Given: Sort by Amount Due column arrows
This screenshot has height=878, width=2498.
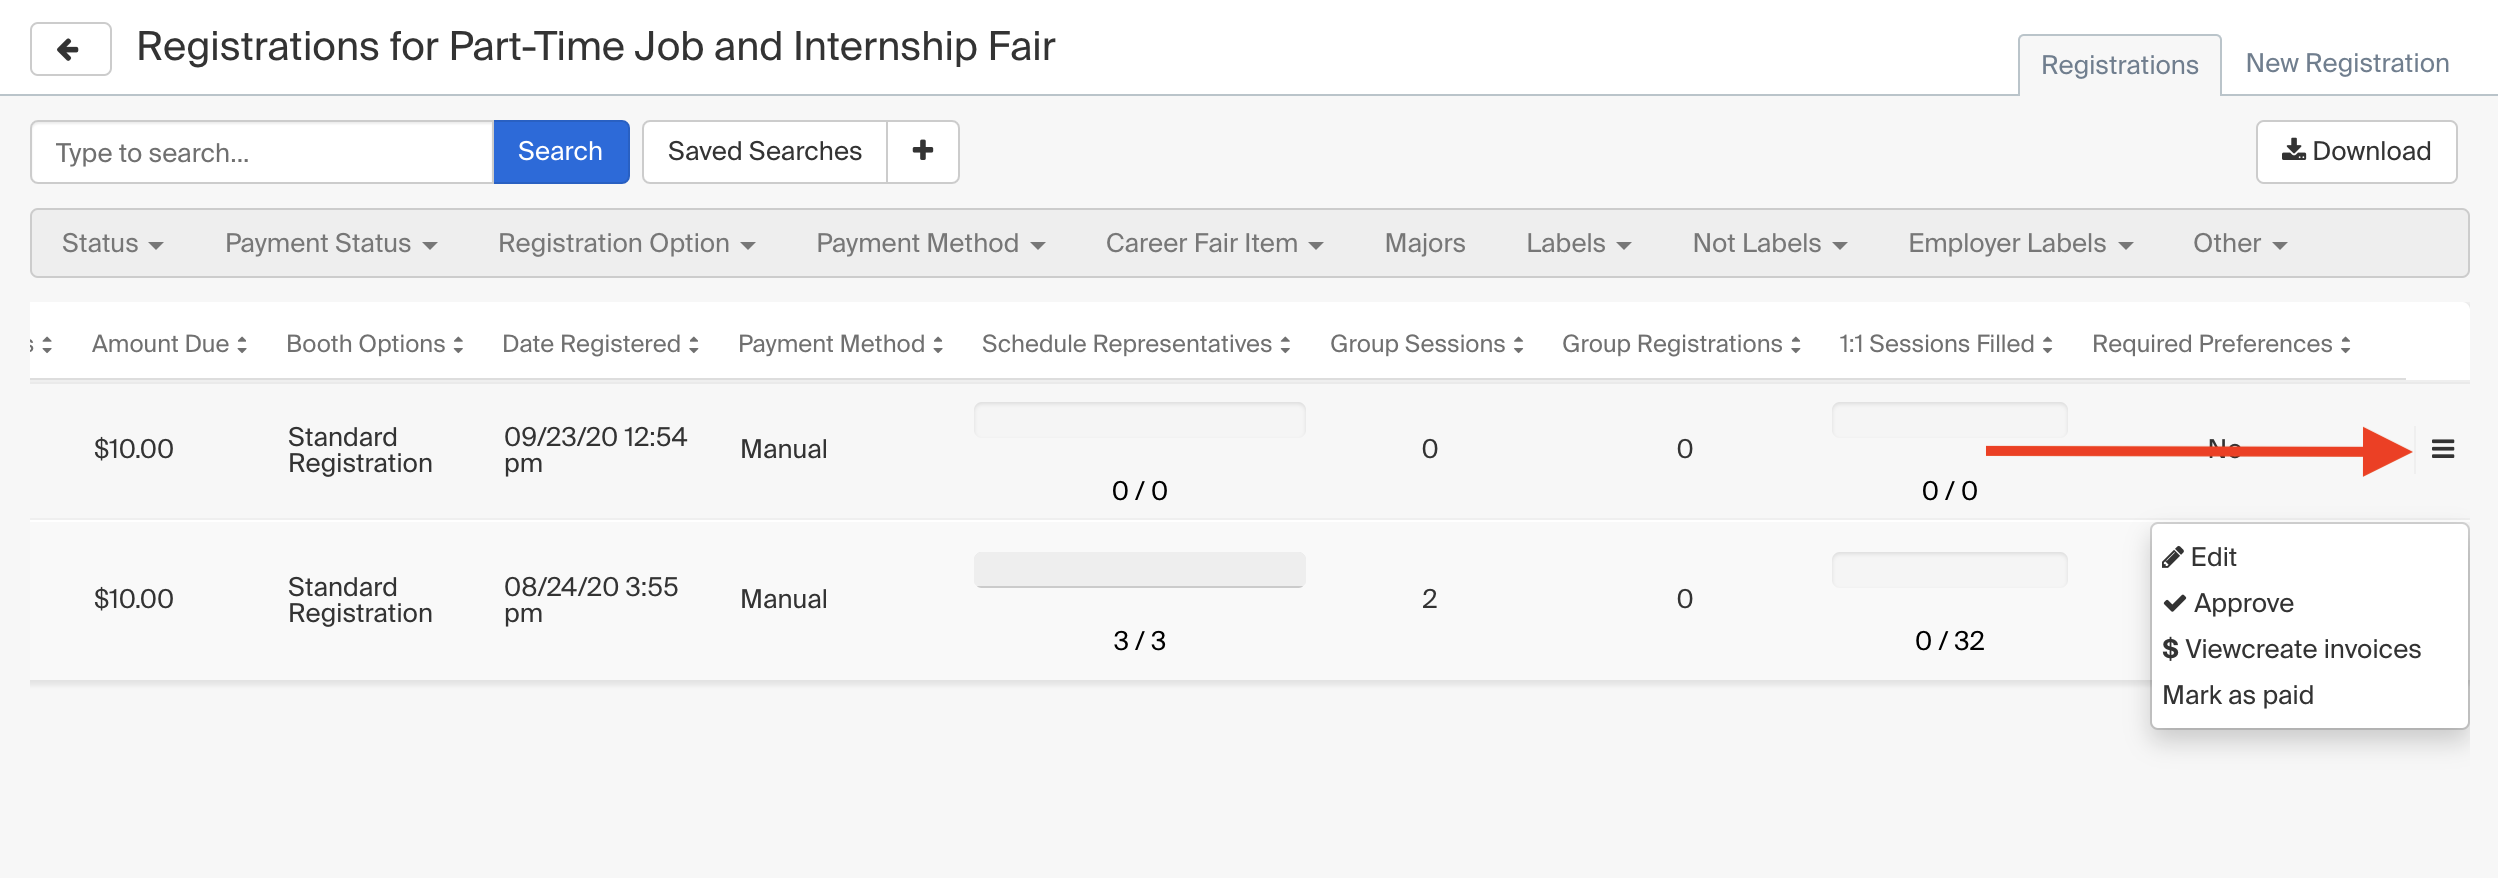Looking at the screenshot, I should click(241, 344).
